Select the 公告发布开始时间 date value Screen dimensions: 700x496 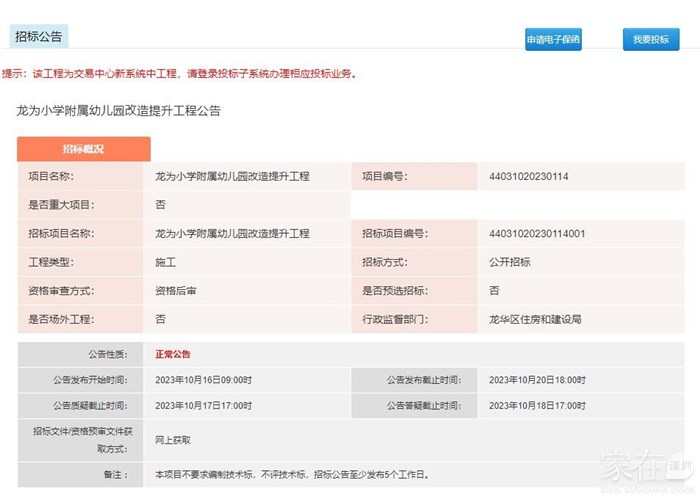pyautogui.click(x=204, y=380)
